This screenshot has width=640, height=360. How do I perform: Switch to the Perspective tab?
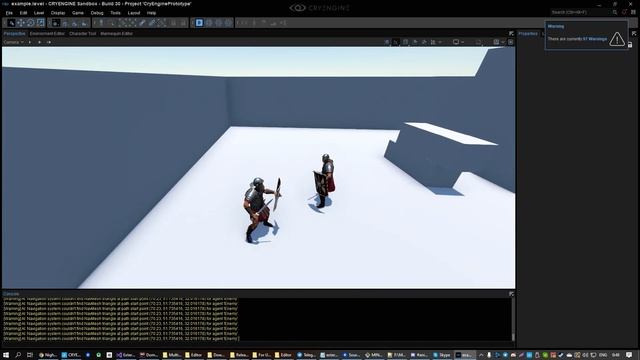coord(15,33)
